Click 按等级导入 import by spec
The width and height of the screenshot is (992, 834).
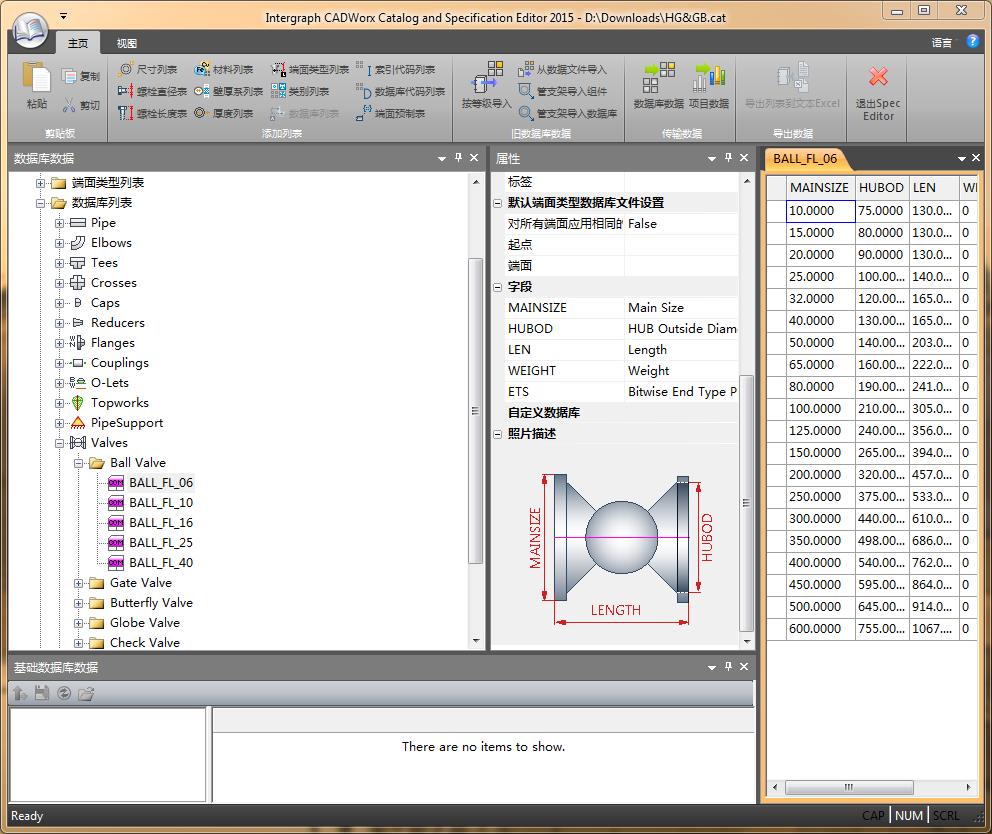[486, 85]
